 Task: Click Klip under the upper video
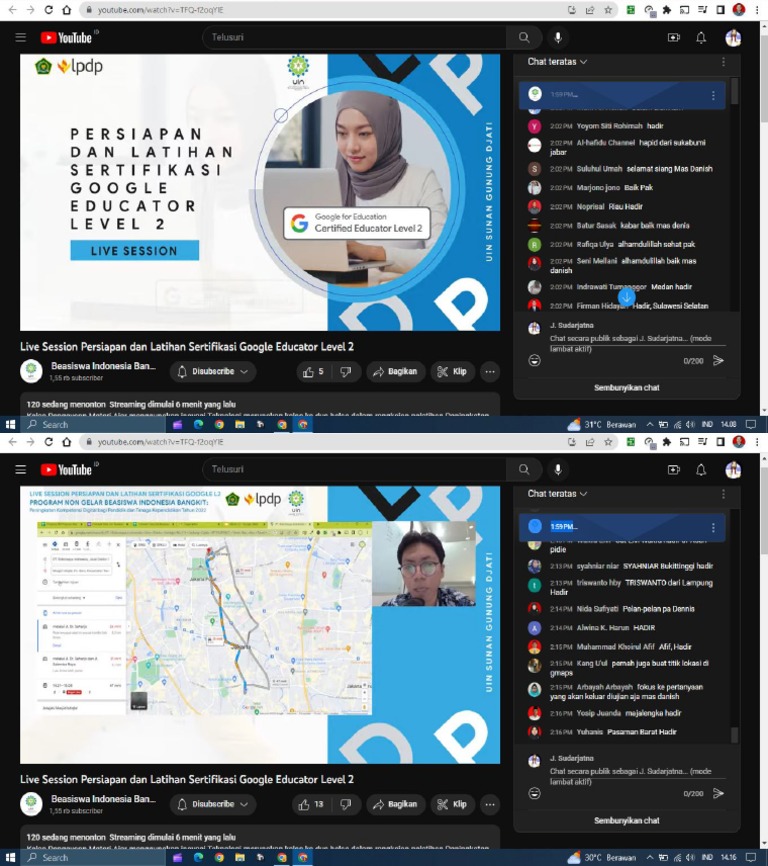452,372
